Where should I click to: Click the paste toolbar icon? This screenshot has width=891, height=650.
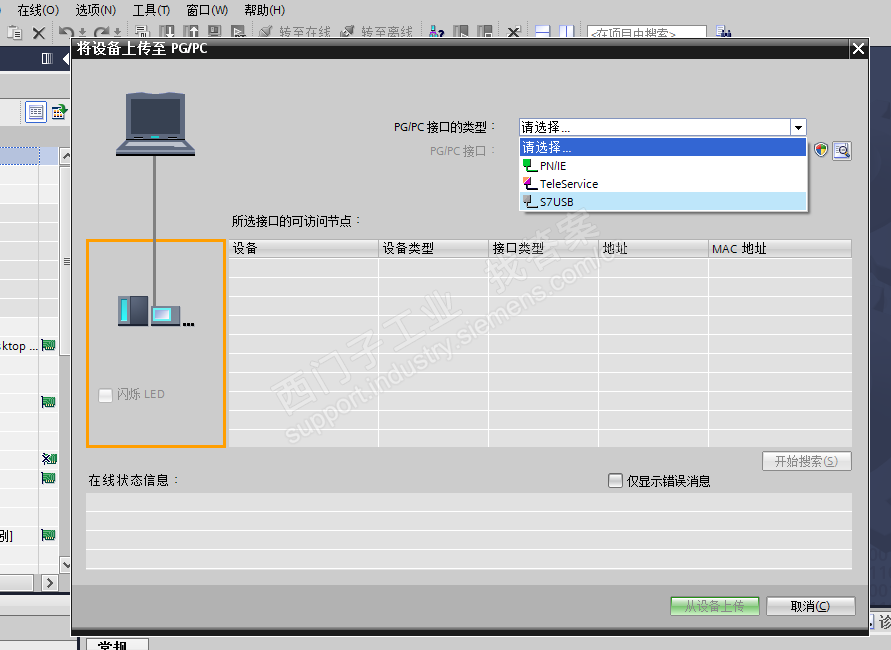[x=15, y=32]
